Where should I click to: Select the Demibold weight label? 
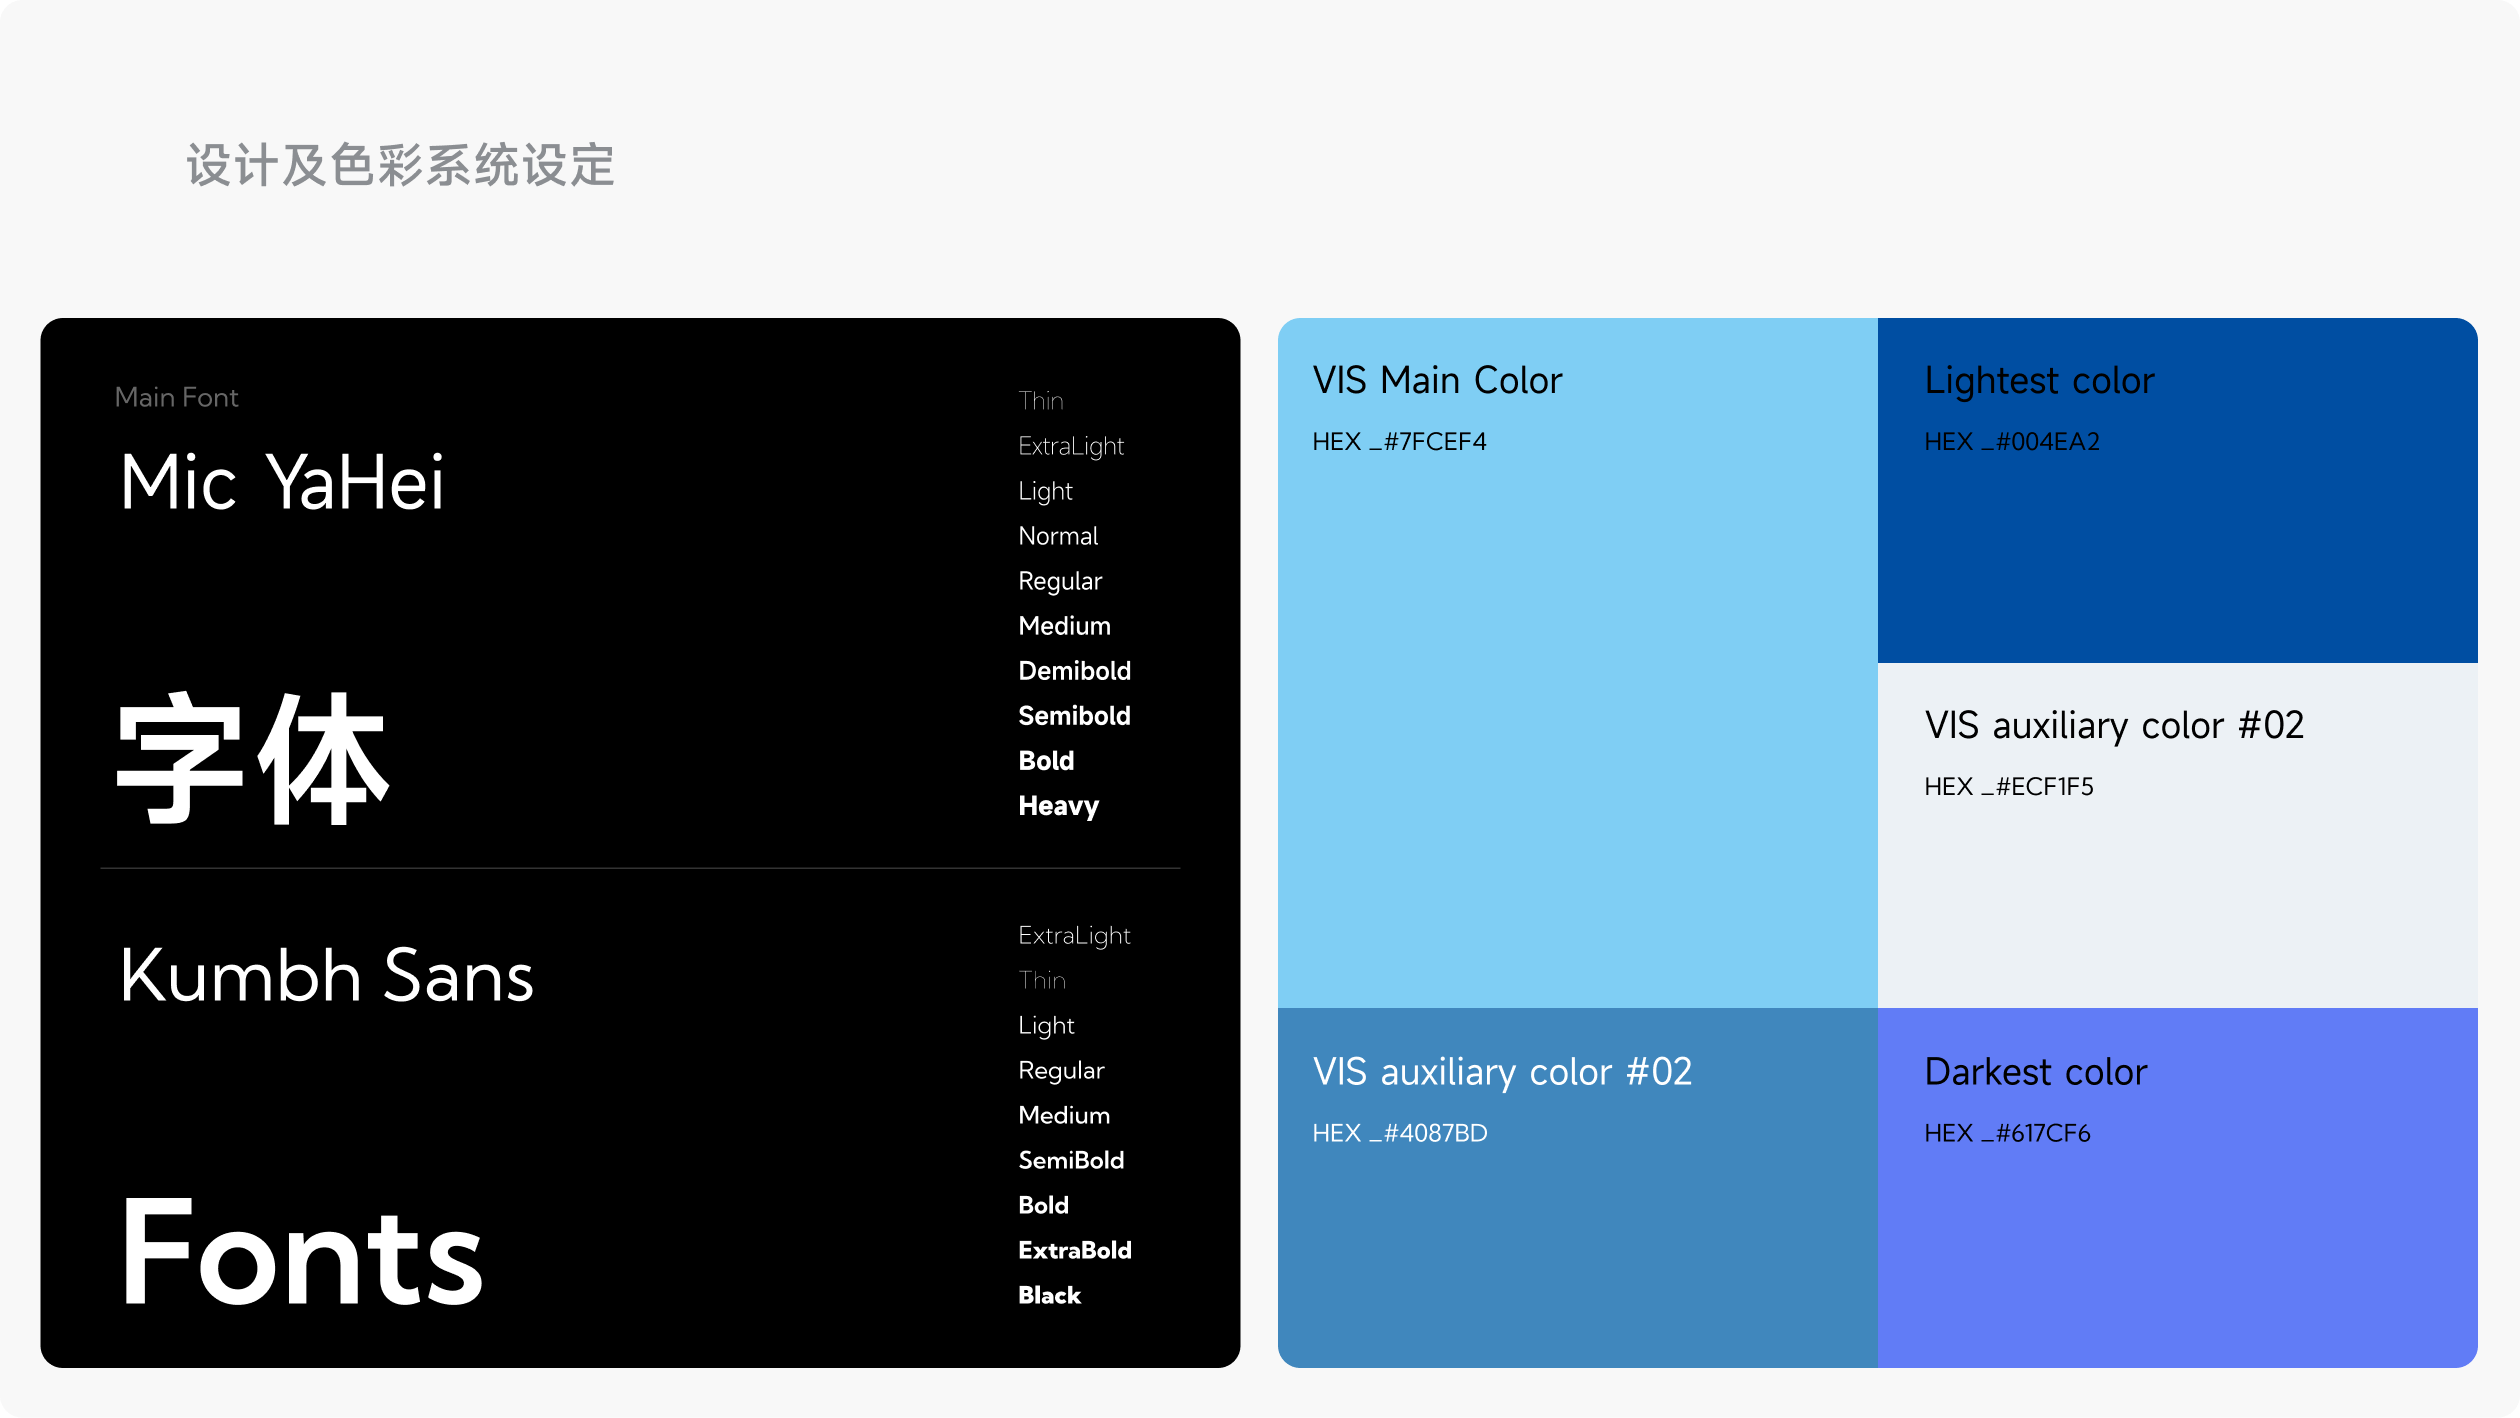pos(1074,671)
